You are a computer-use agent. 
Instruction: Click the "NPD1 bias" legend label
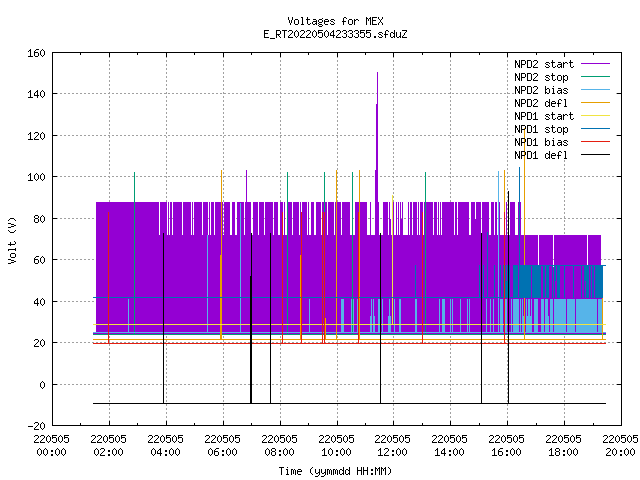541,142
